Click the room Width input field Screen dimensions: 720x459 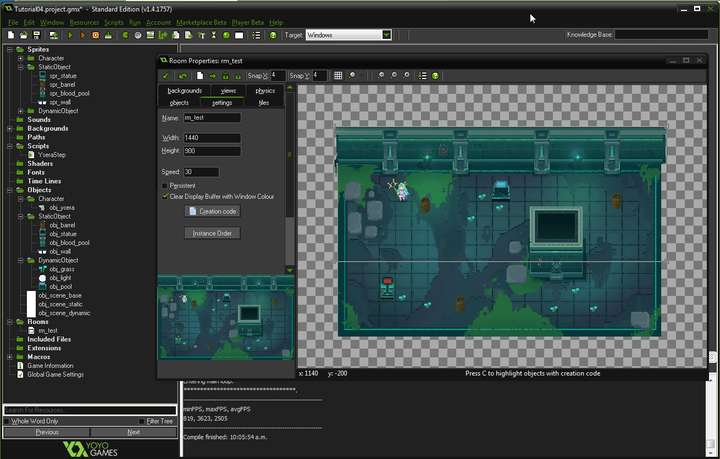[x=212, y=138]
